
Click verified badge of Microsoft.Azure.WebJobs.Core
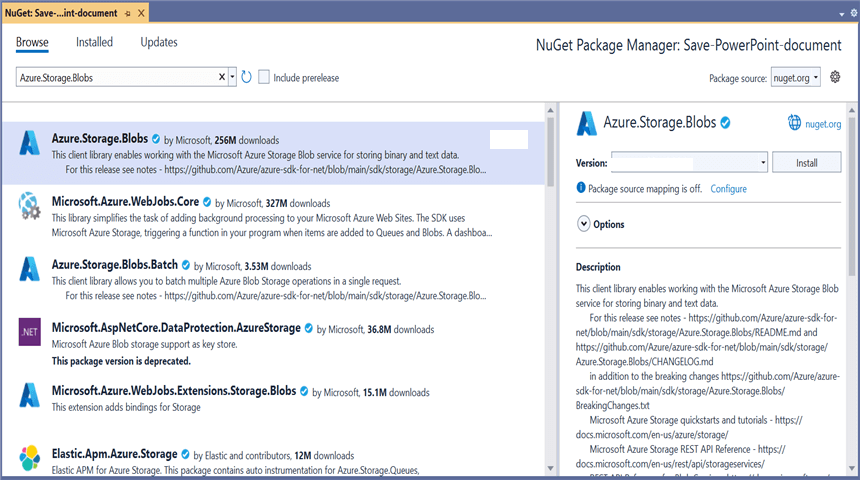coord(207,202)
